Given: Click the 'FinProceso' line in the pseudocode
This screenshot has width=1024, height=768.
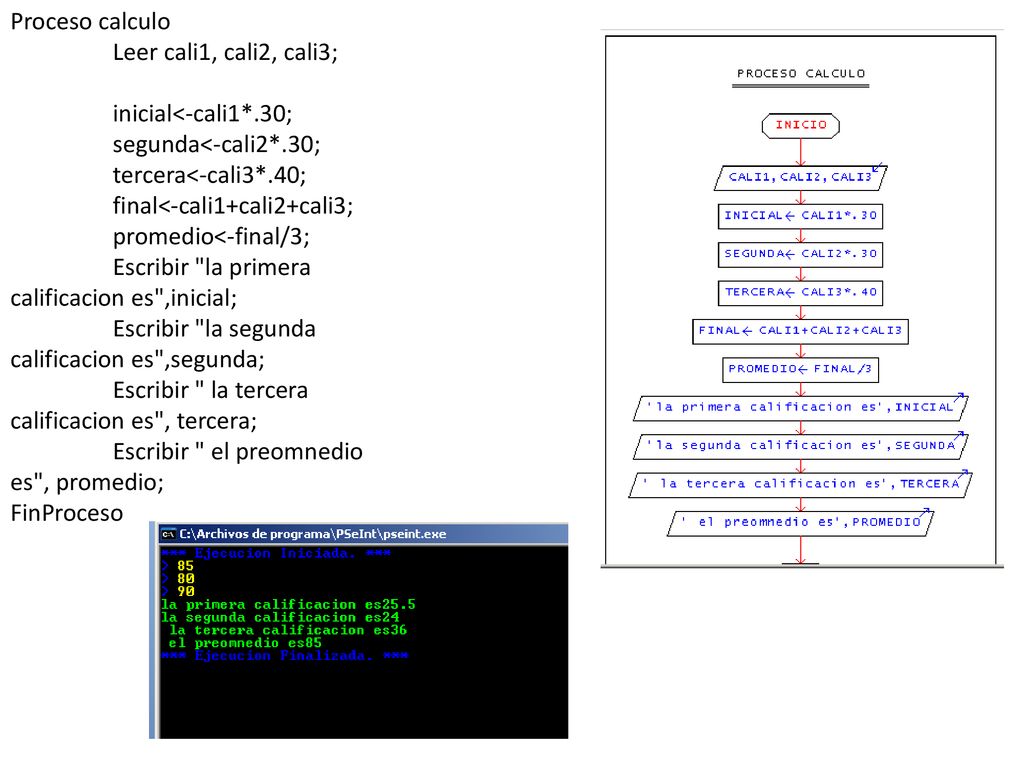Looking at the screenshot, I should pyautogui.click(x=67, y=513).
